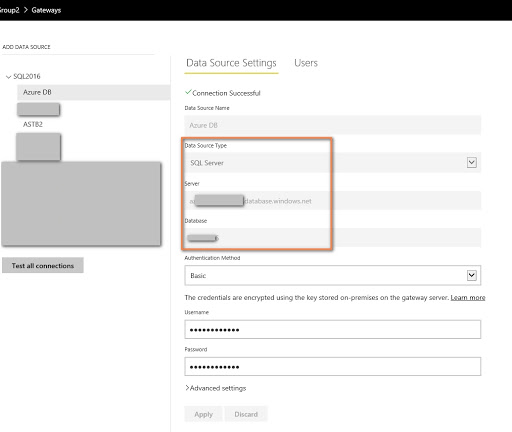
Task: Click the Basic authentication combo box
Action: 333,275
